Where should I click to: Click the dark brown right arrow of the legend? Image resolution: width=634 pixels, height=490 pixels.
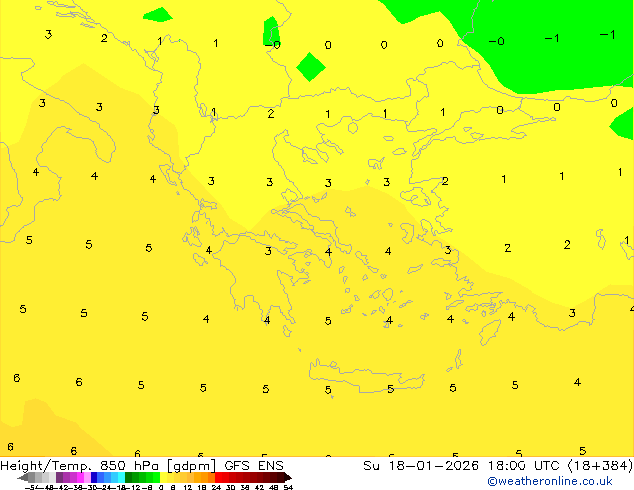[x=288, y=477]
